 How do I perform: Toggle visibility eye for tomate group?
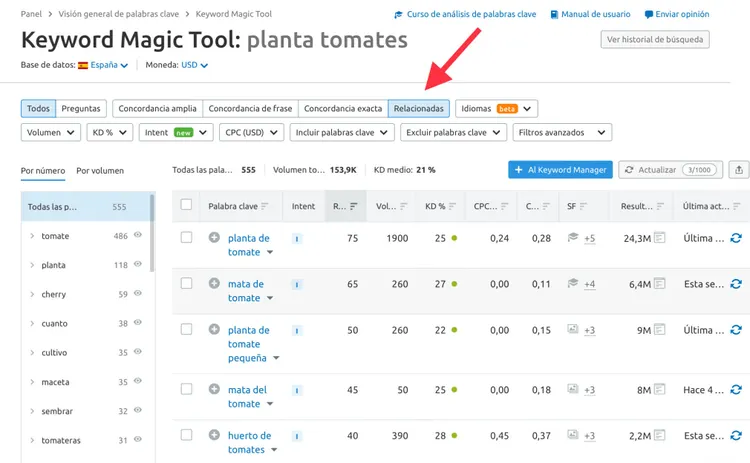tap(138, 235)
